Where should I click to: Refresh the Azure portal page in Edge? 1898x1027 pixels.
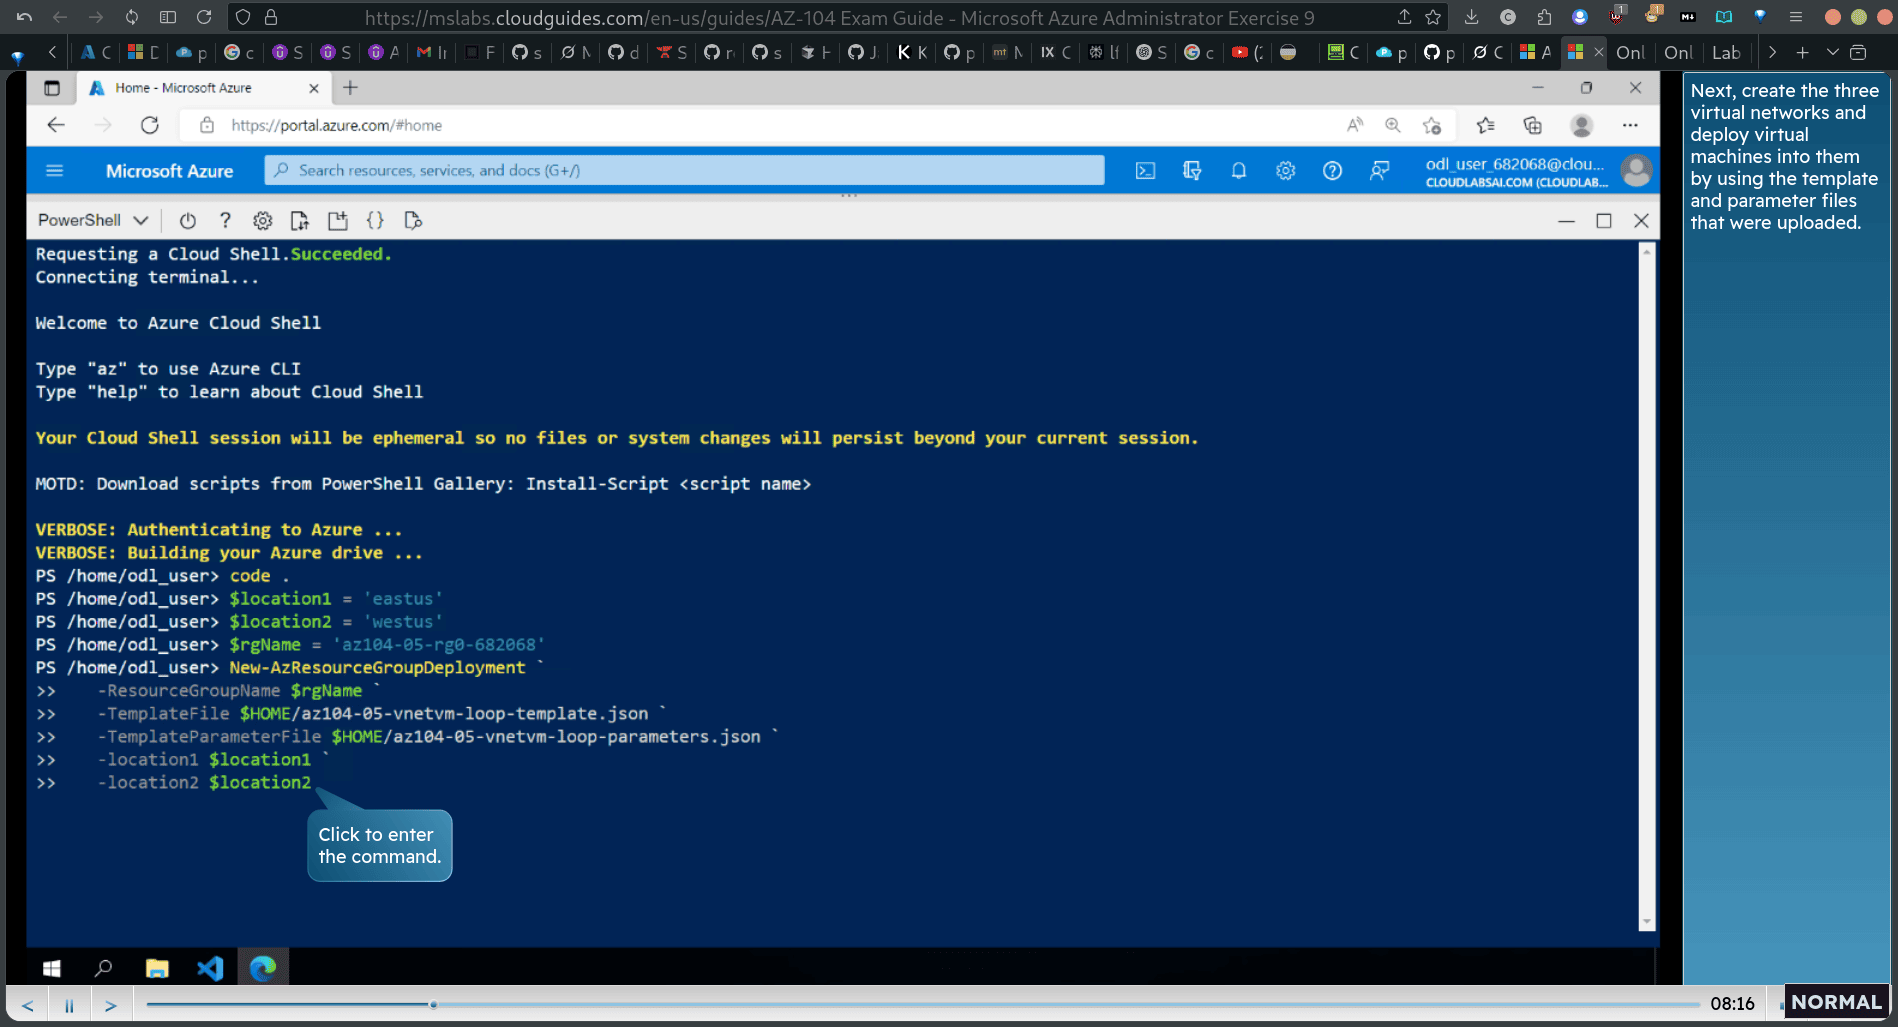point(150,125)
